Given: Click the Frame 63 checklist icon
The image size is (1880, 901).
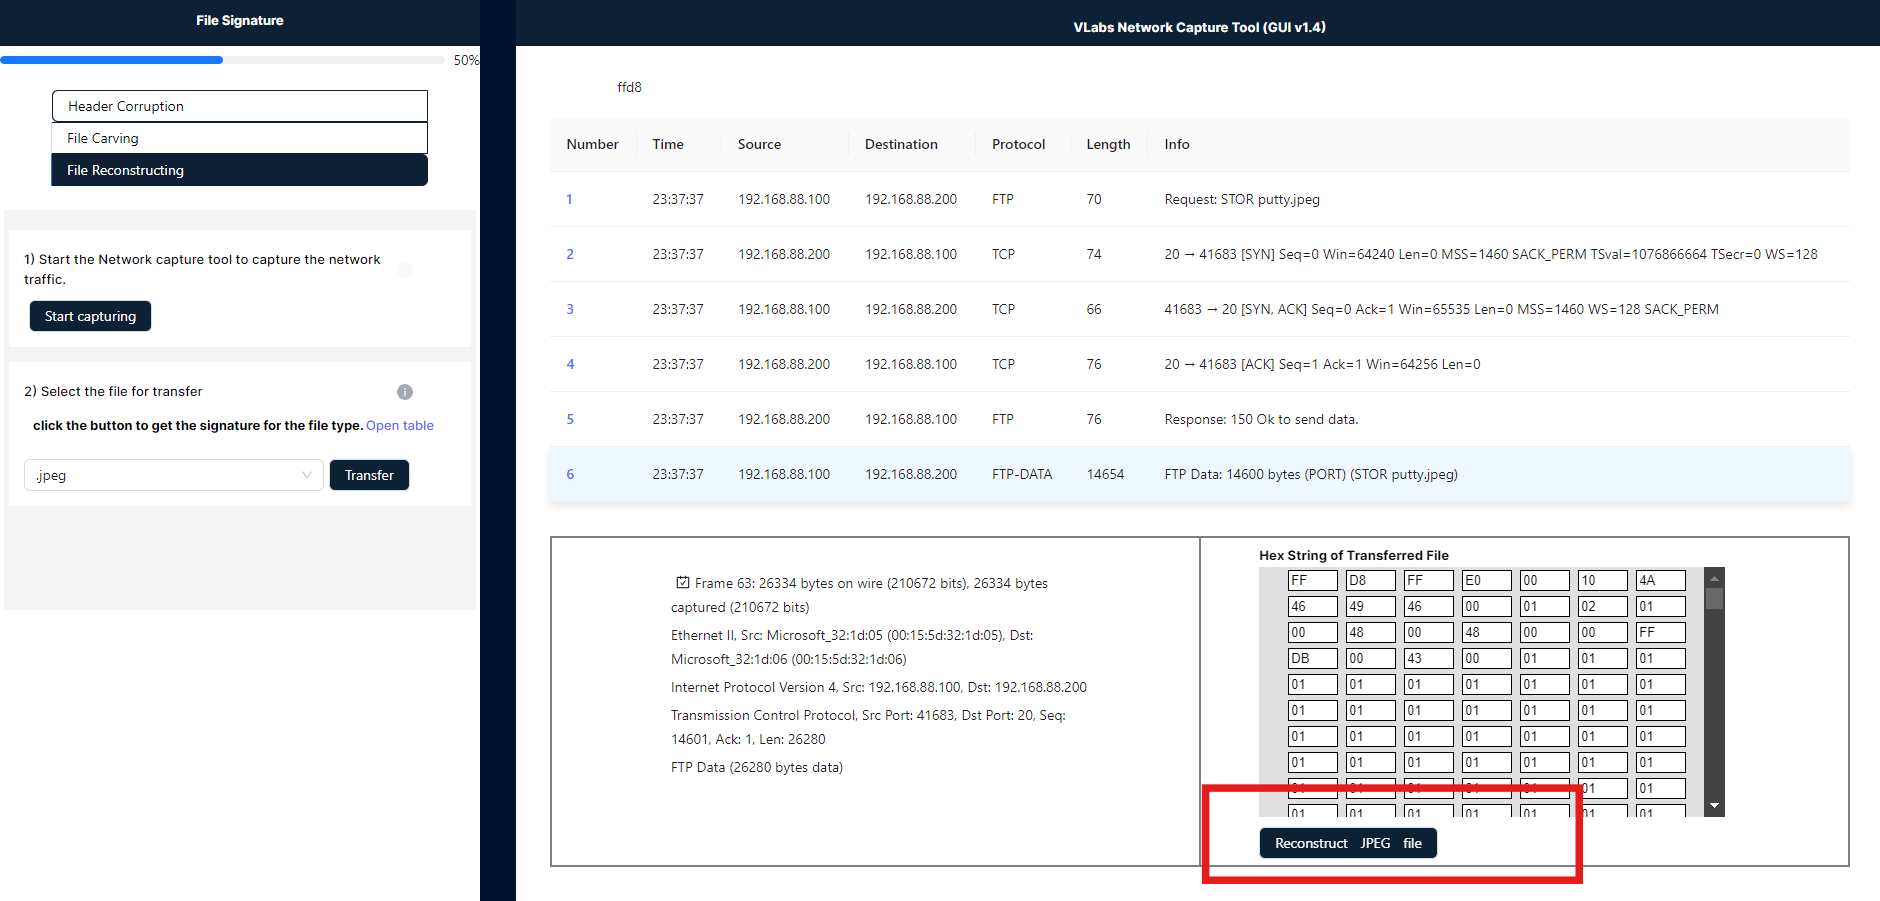Looking at the screenshot, I should [682, 583].
